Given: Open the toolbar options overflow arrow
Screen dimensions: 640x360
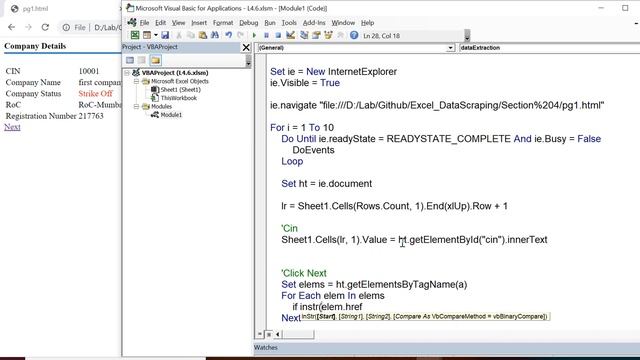Looking at the screenshot, I should coord(467,36).
